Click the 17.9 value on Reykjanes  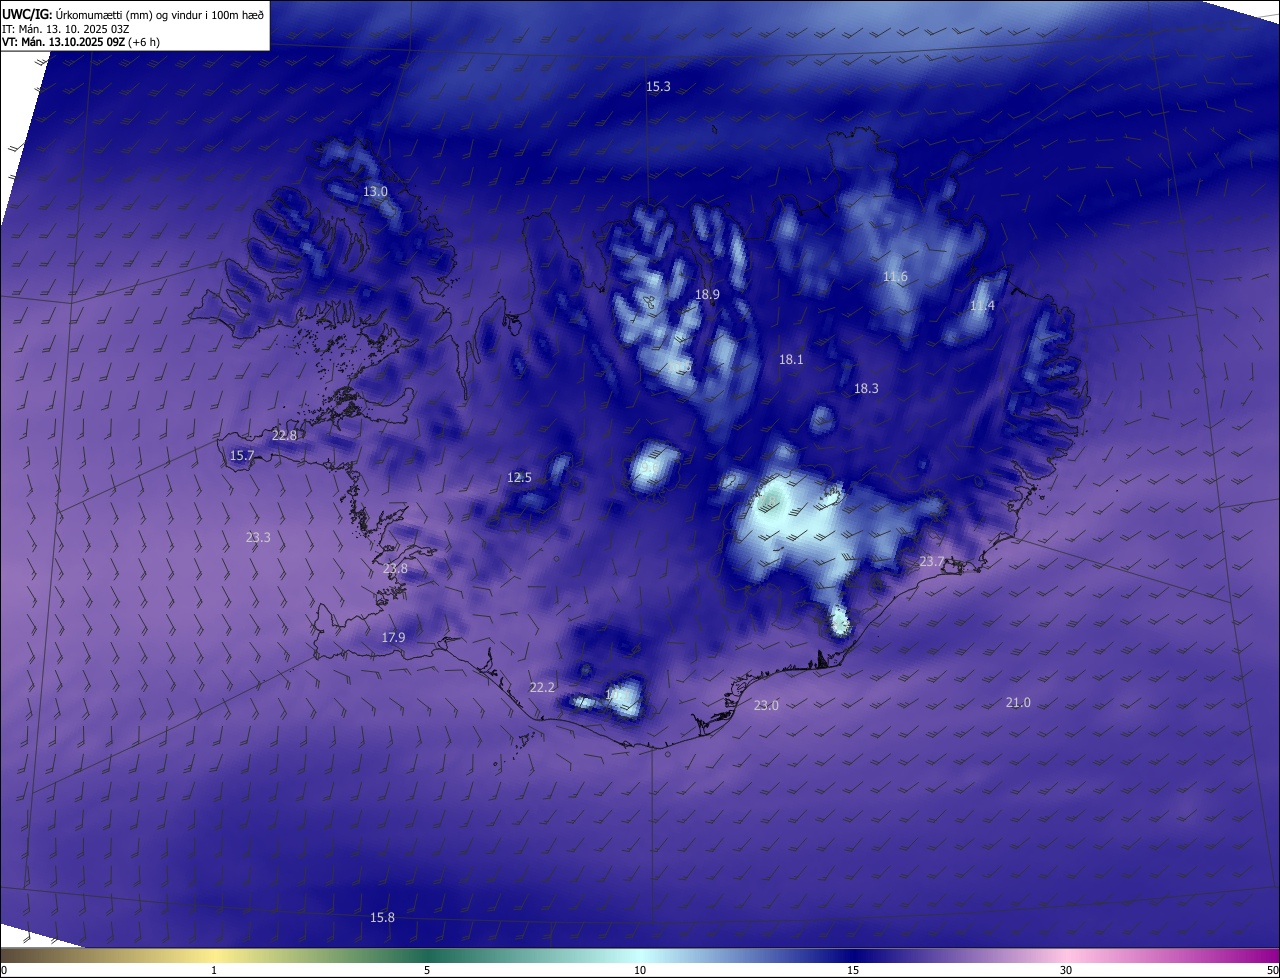click(x=393, y=638)
